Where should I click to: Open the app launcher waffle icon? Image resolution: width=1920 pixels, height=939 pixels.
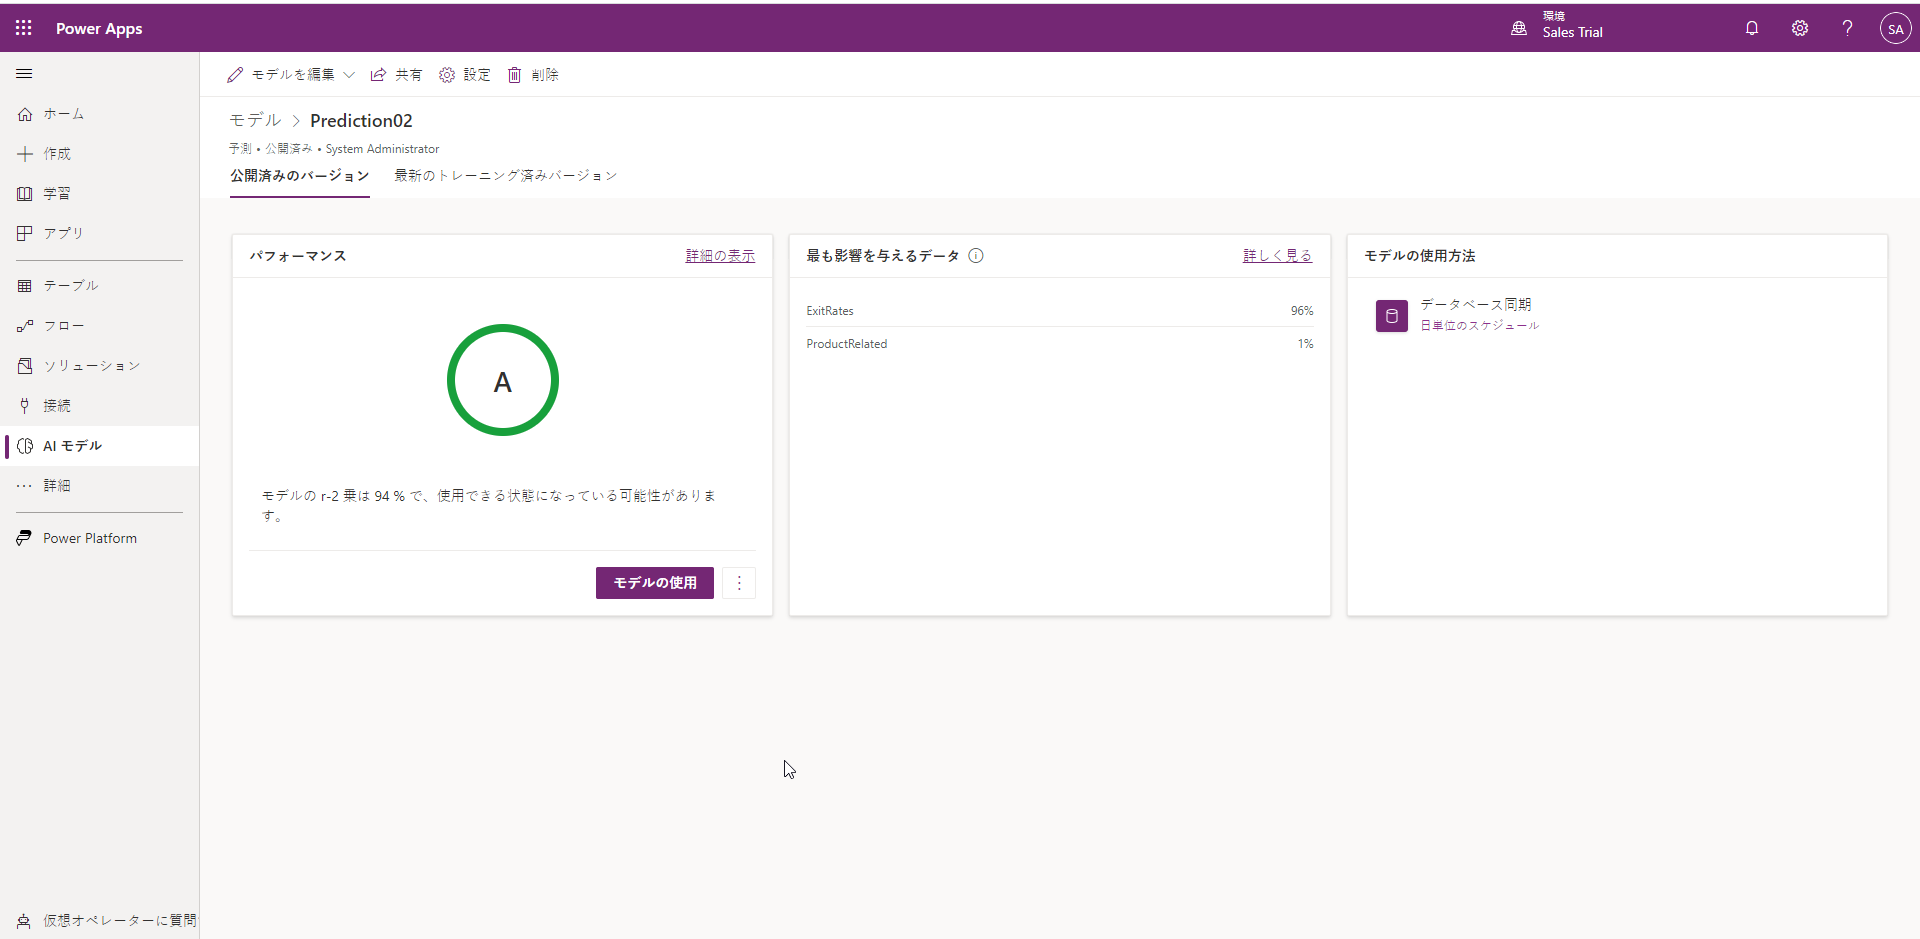point(24,28)
